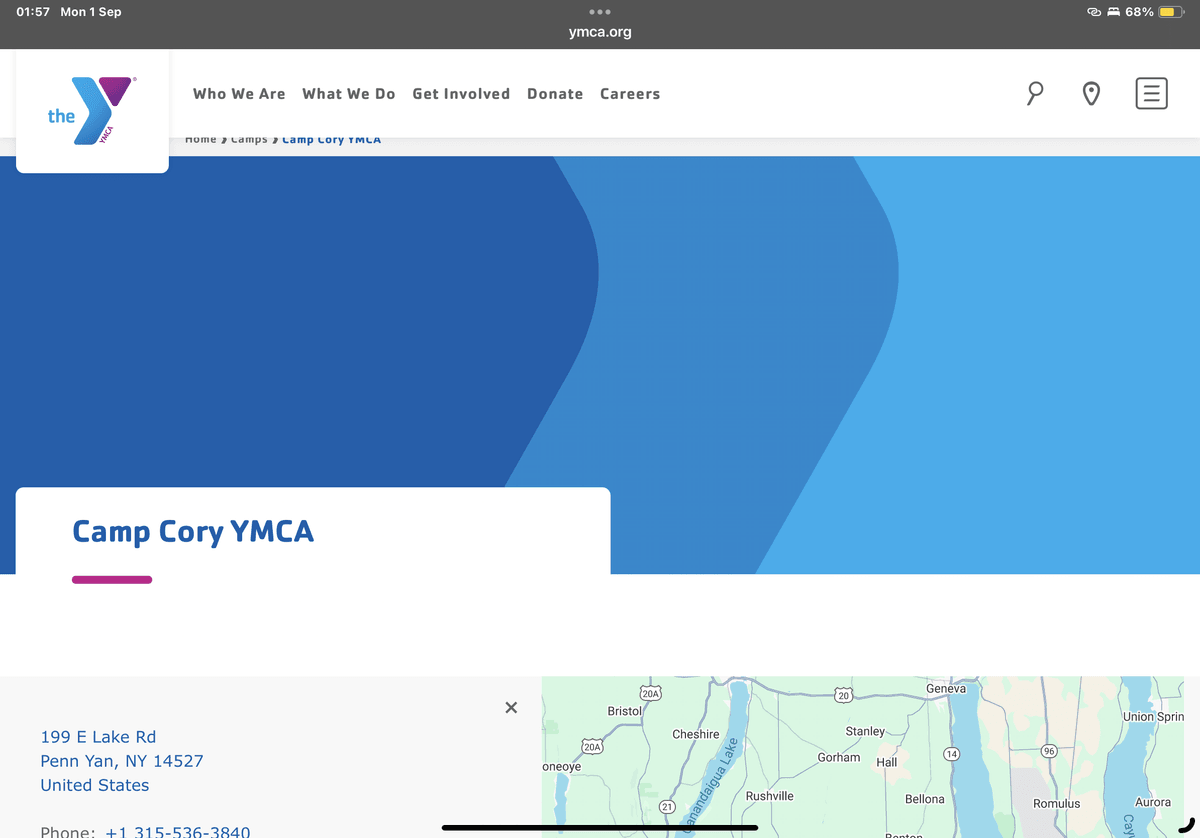1200x838 pixels.
Task: Tap the three-dot multitasking indicator
Action: [x=600, y=12]
